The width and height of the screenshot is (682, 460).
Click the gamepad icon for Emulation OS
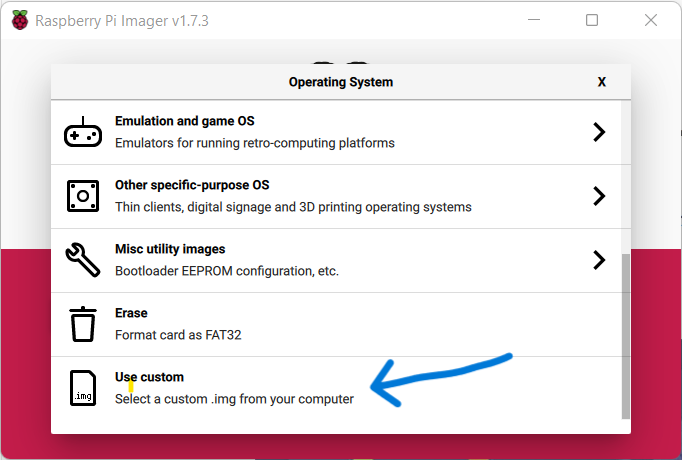(x=82, y=133)
